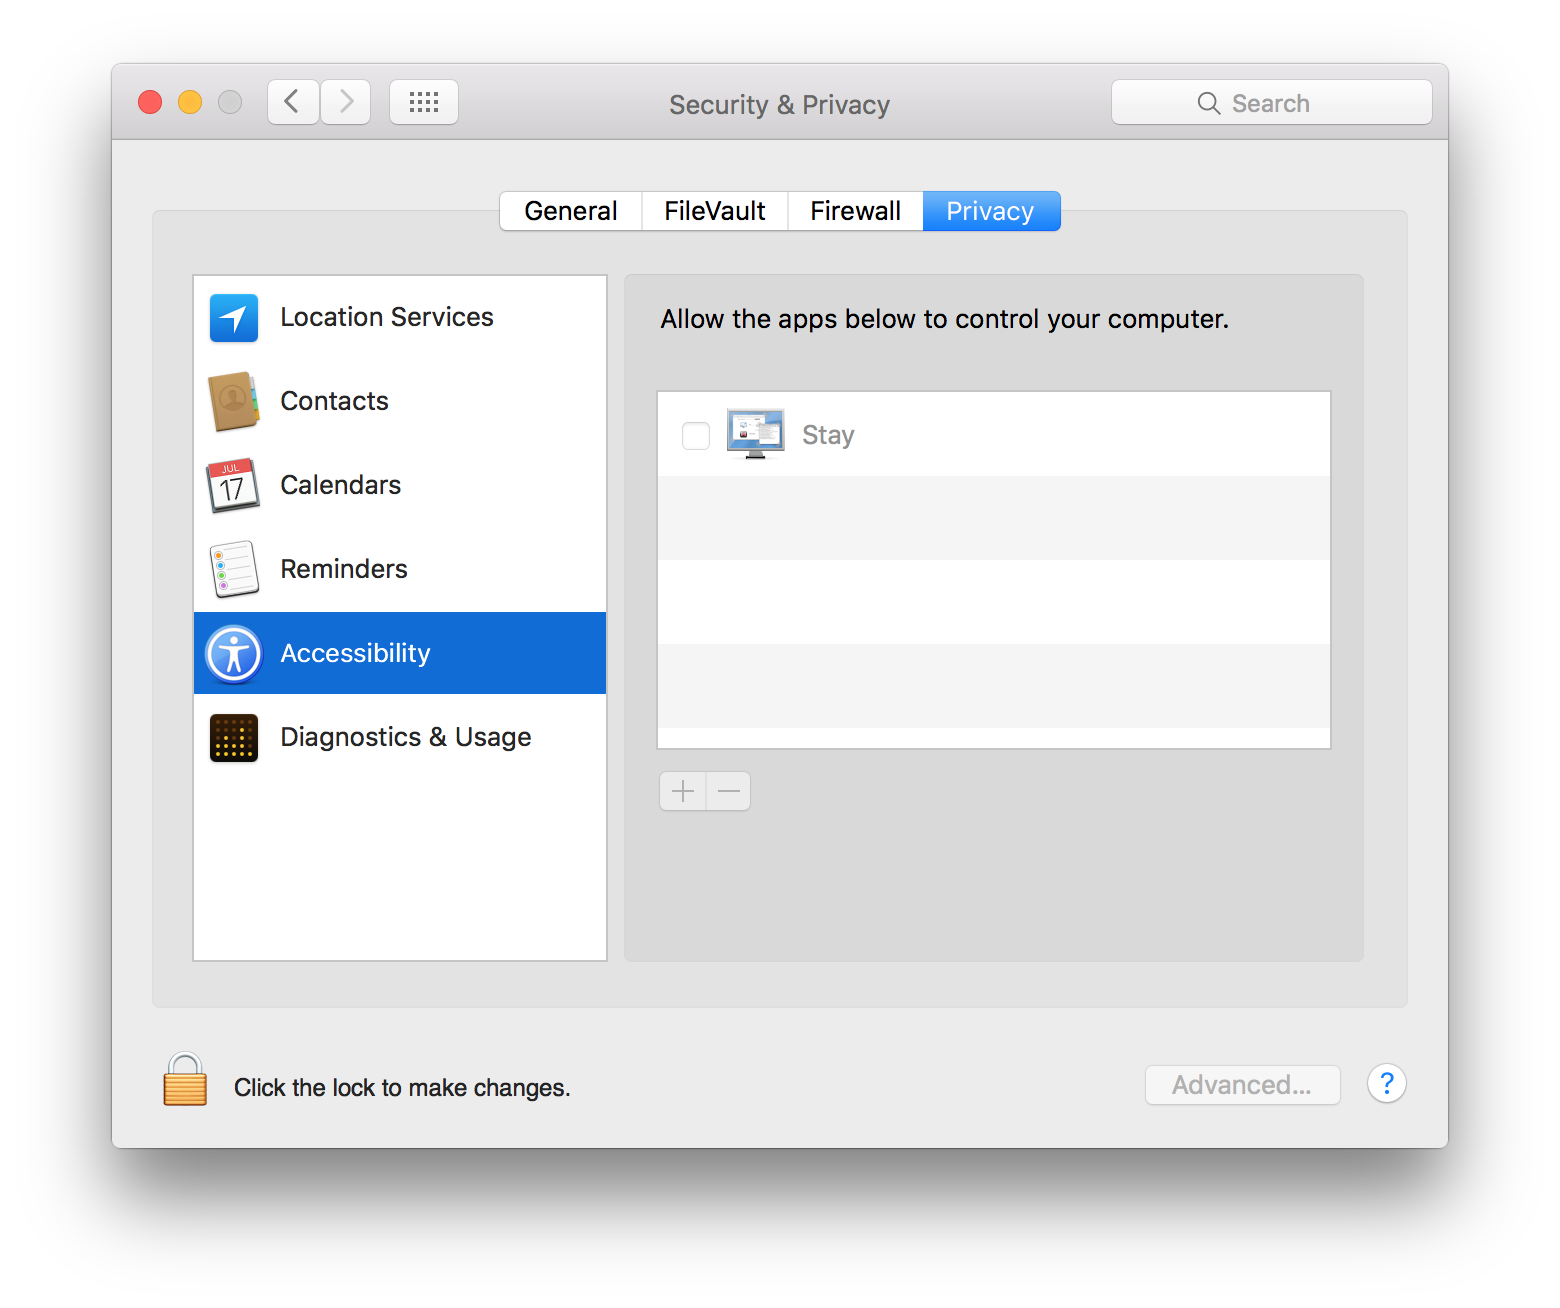This screenshot has width=1560, height=1308.
Task: Open help with the question mark button
Action: (x=1386, y=1083)
